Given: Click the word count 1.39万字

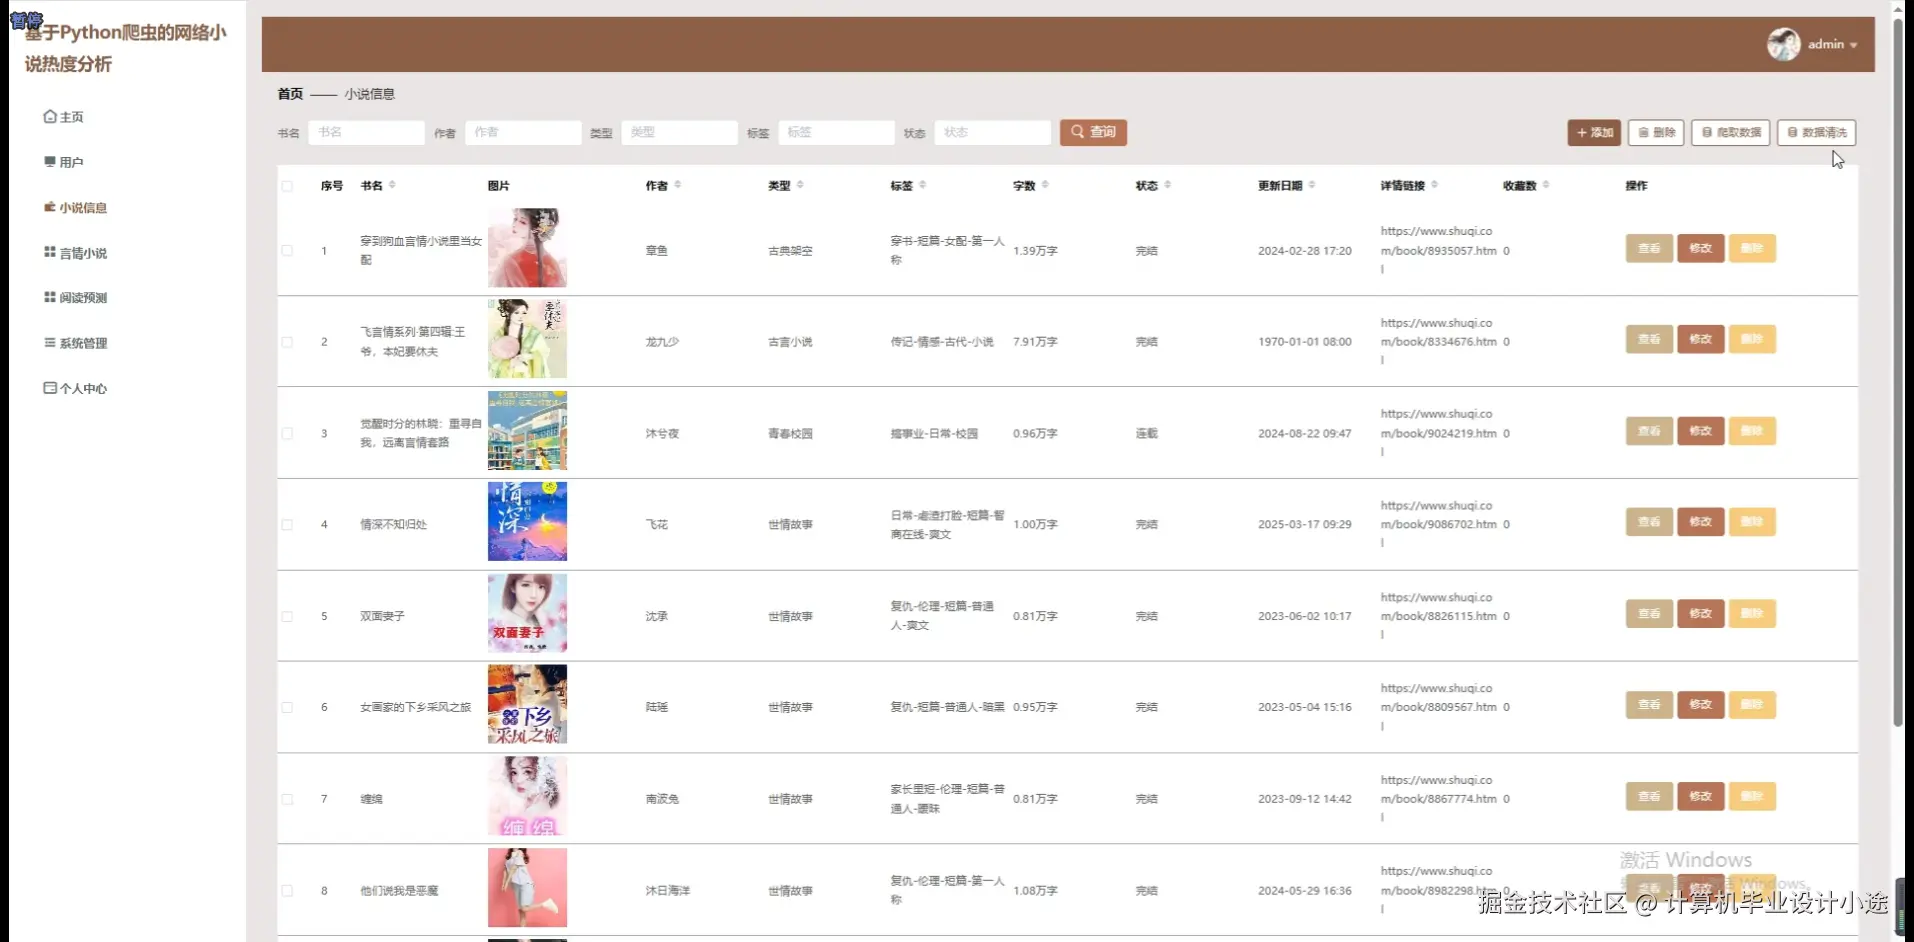Looking at the screenshot, I should coord(1035,251).
